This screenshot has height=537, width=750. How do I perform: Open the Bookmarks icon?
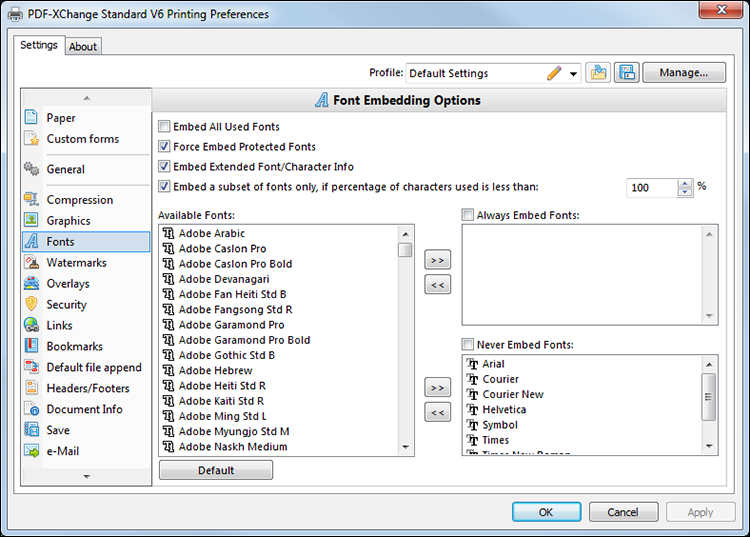(31, 346)
